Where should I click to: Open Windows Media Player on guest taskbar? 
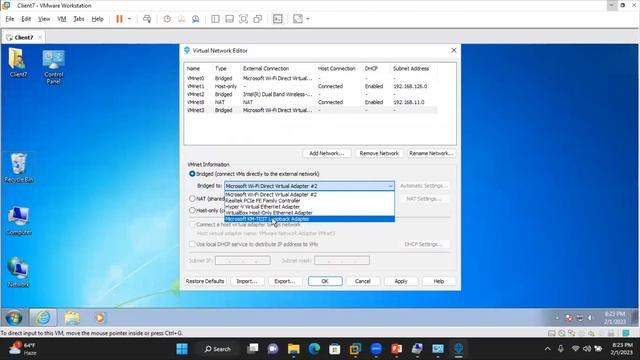(x=100, y=318)
